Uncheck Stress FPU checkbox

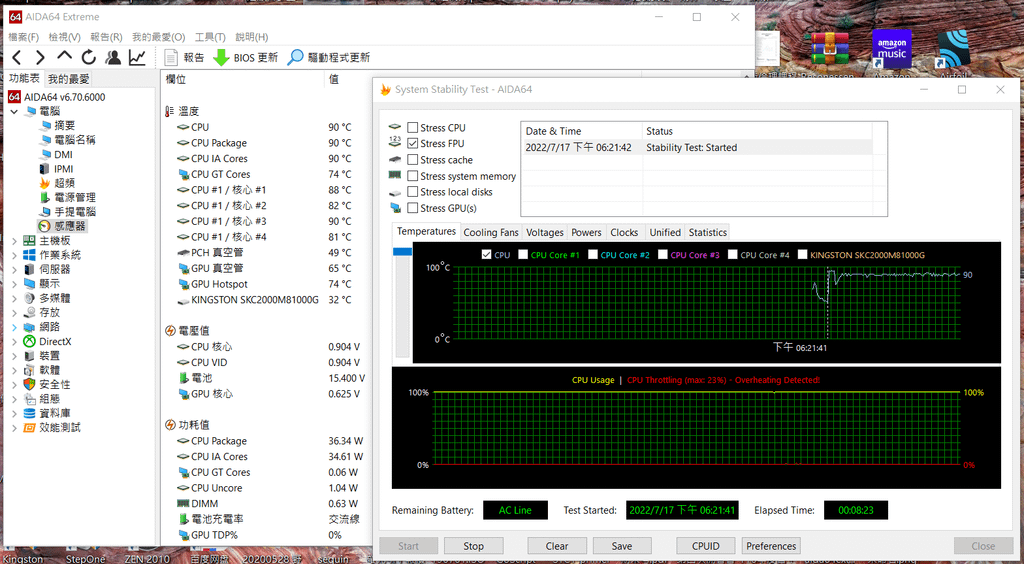point(413,143)
